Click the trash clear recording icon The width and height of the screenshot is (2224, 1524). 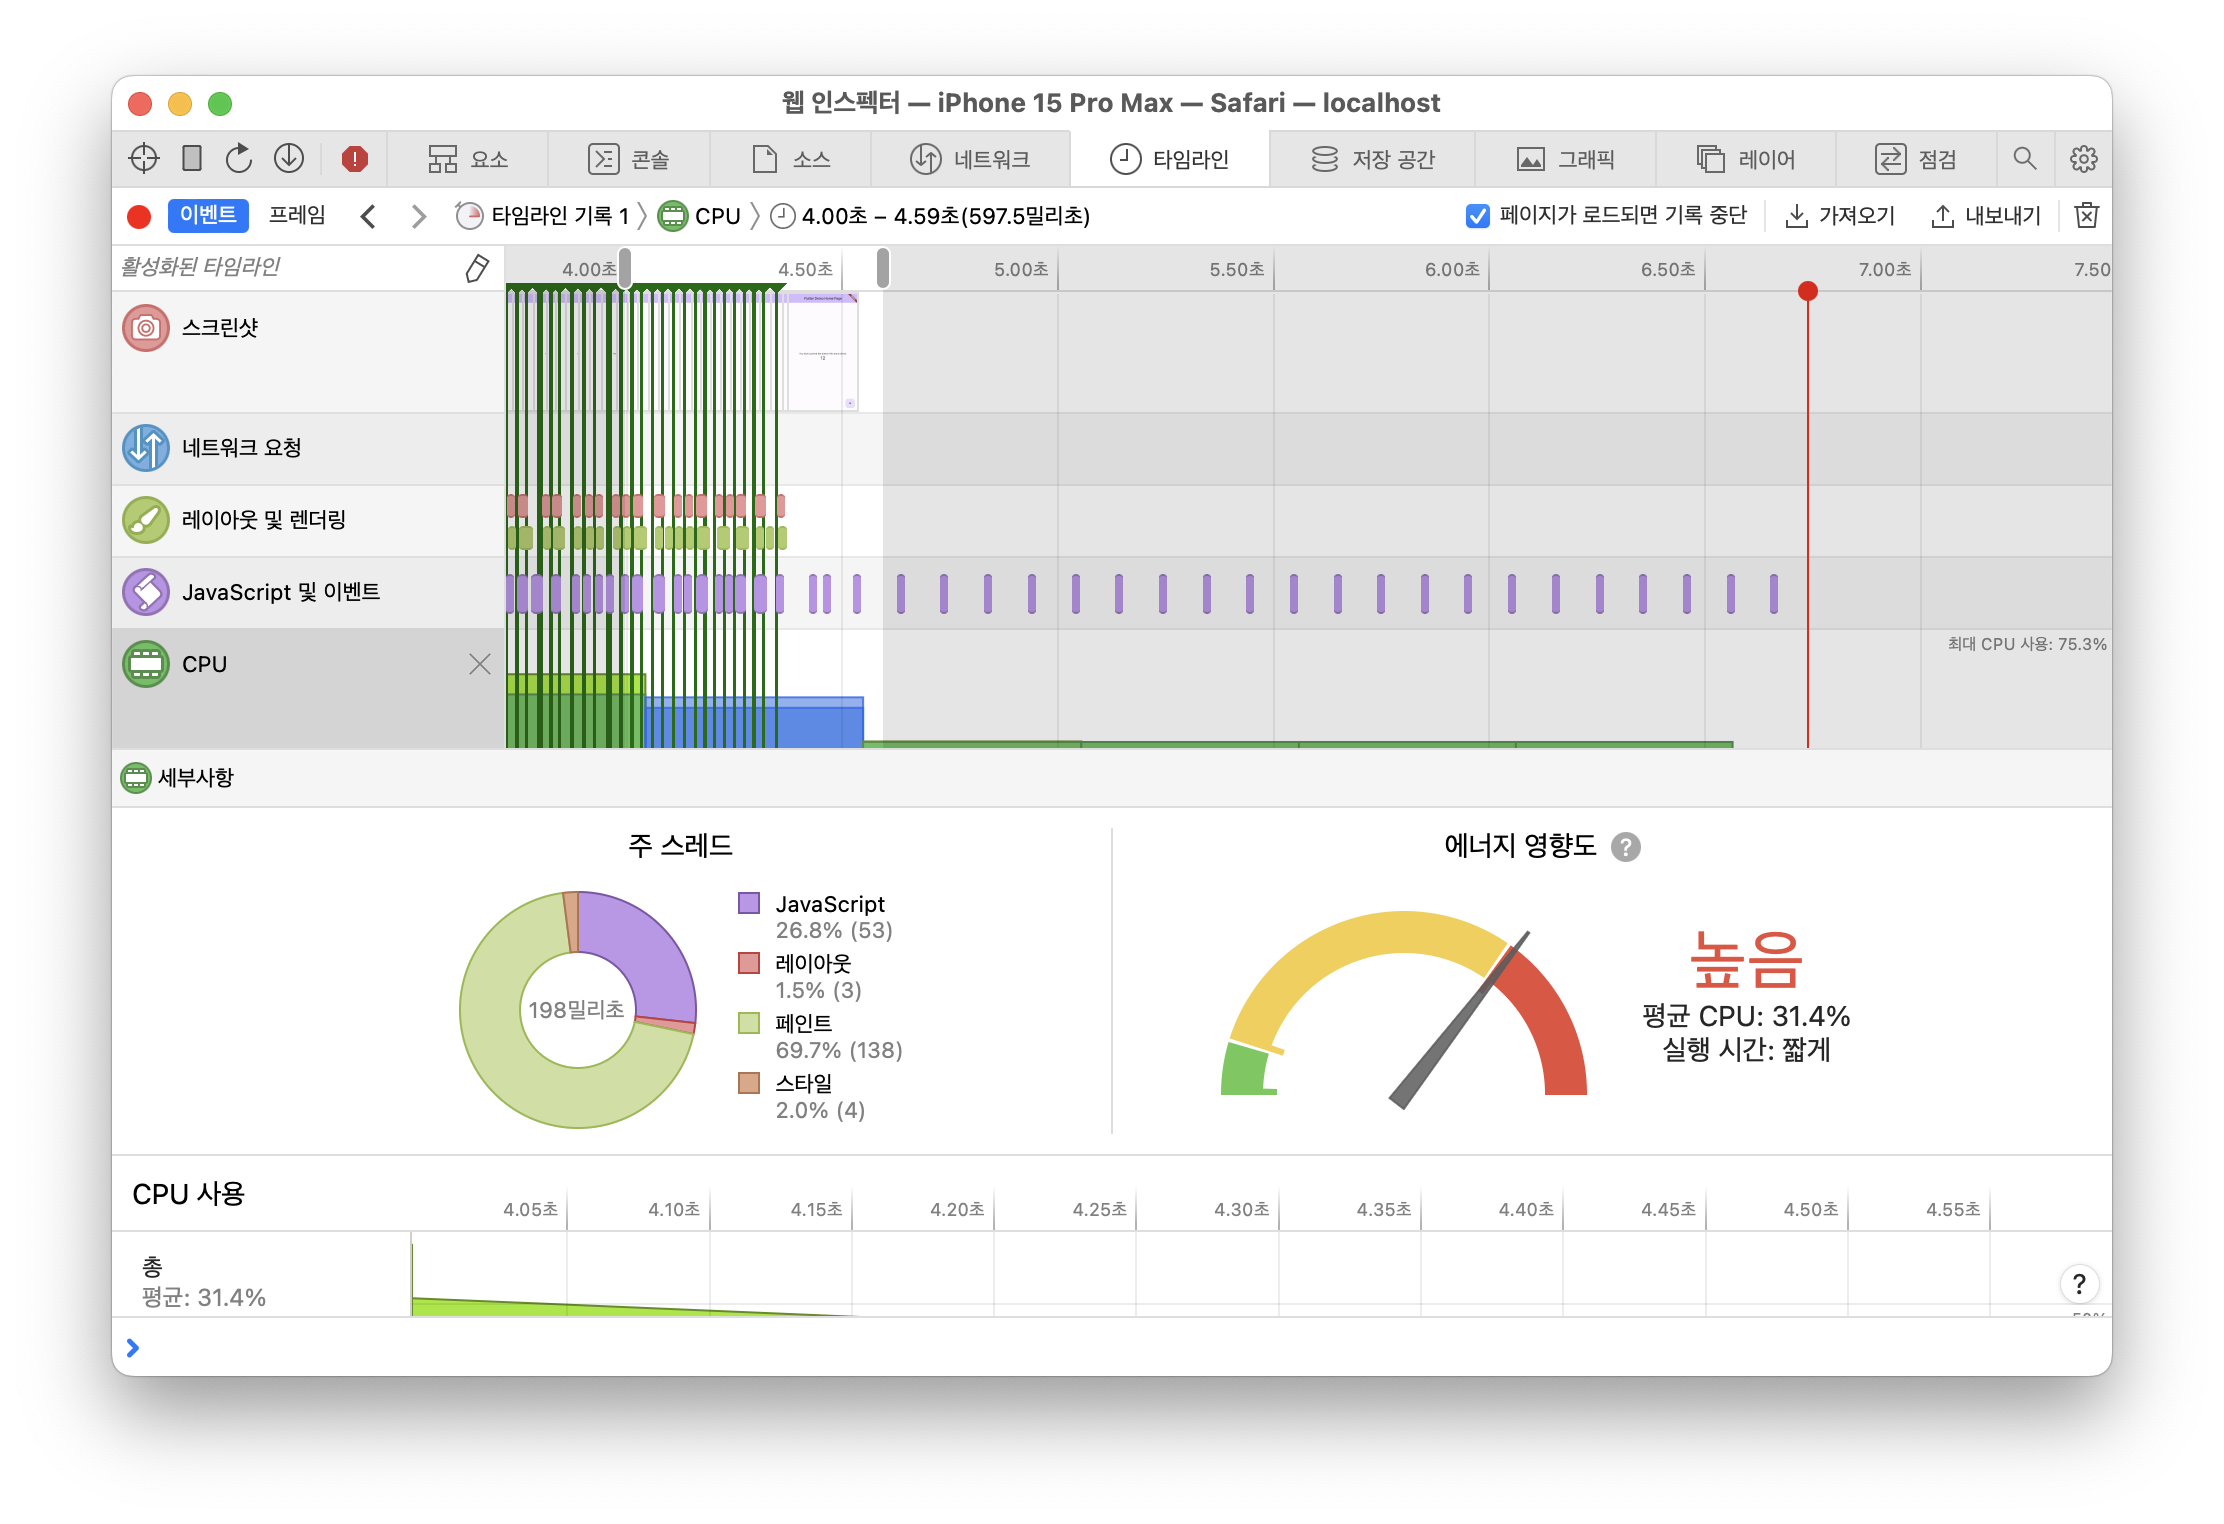click(x=2086, y=216)
